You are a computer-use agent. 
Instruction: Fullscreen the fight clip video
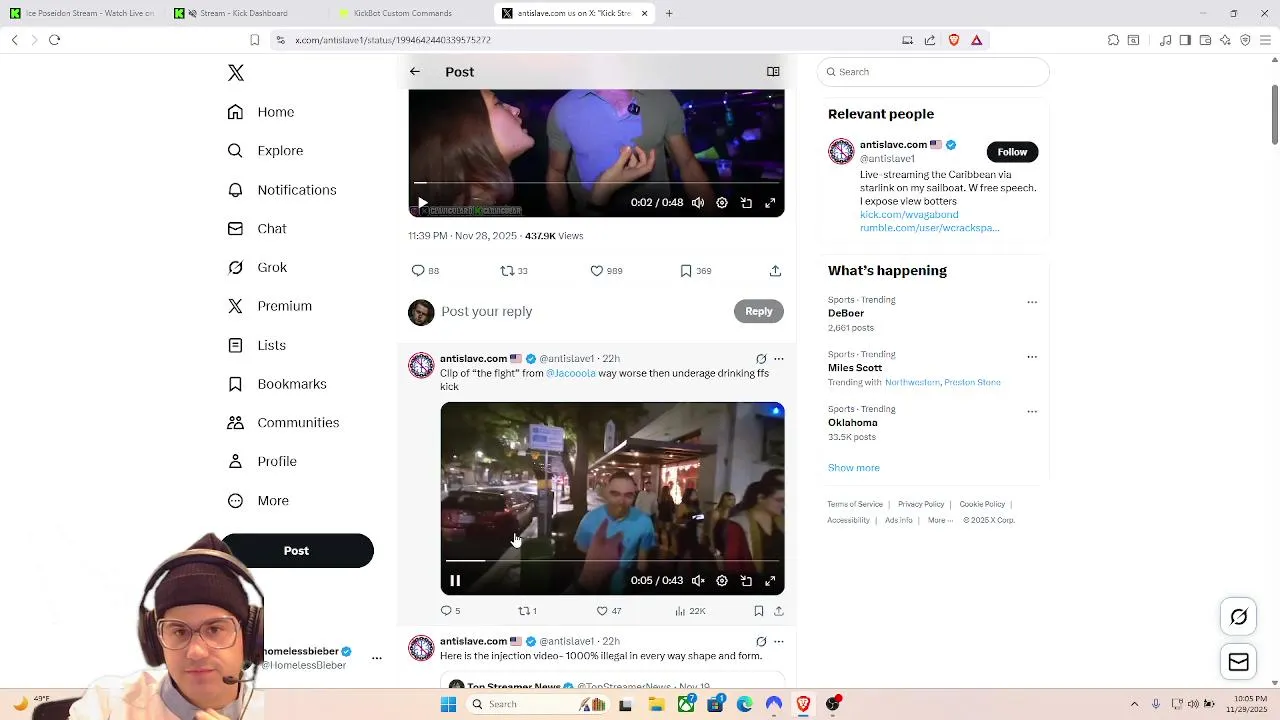[x=770, y=581]
